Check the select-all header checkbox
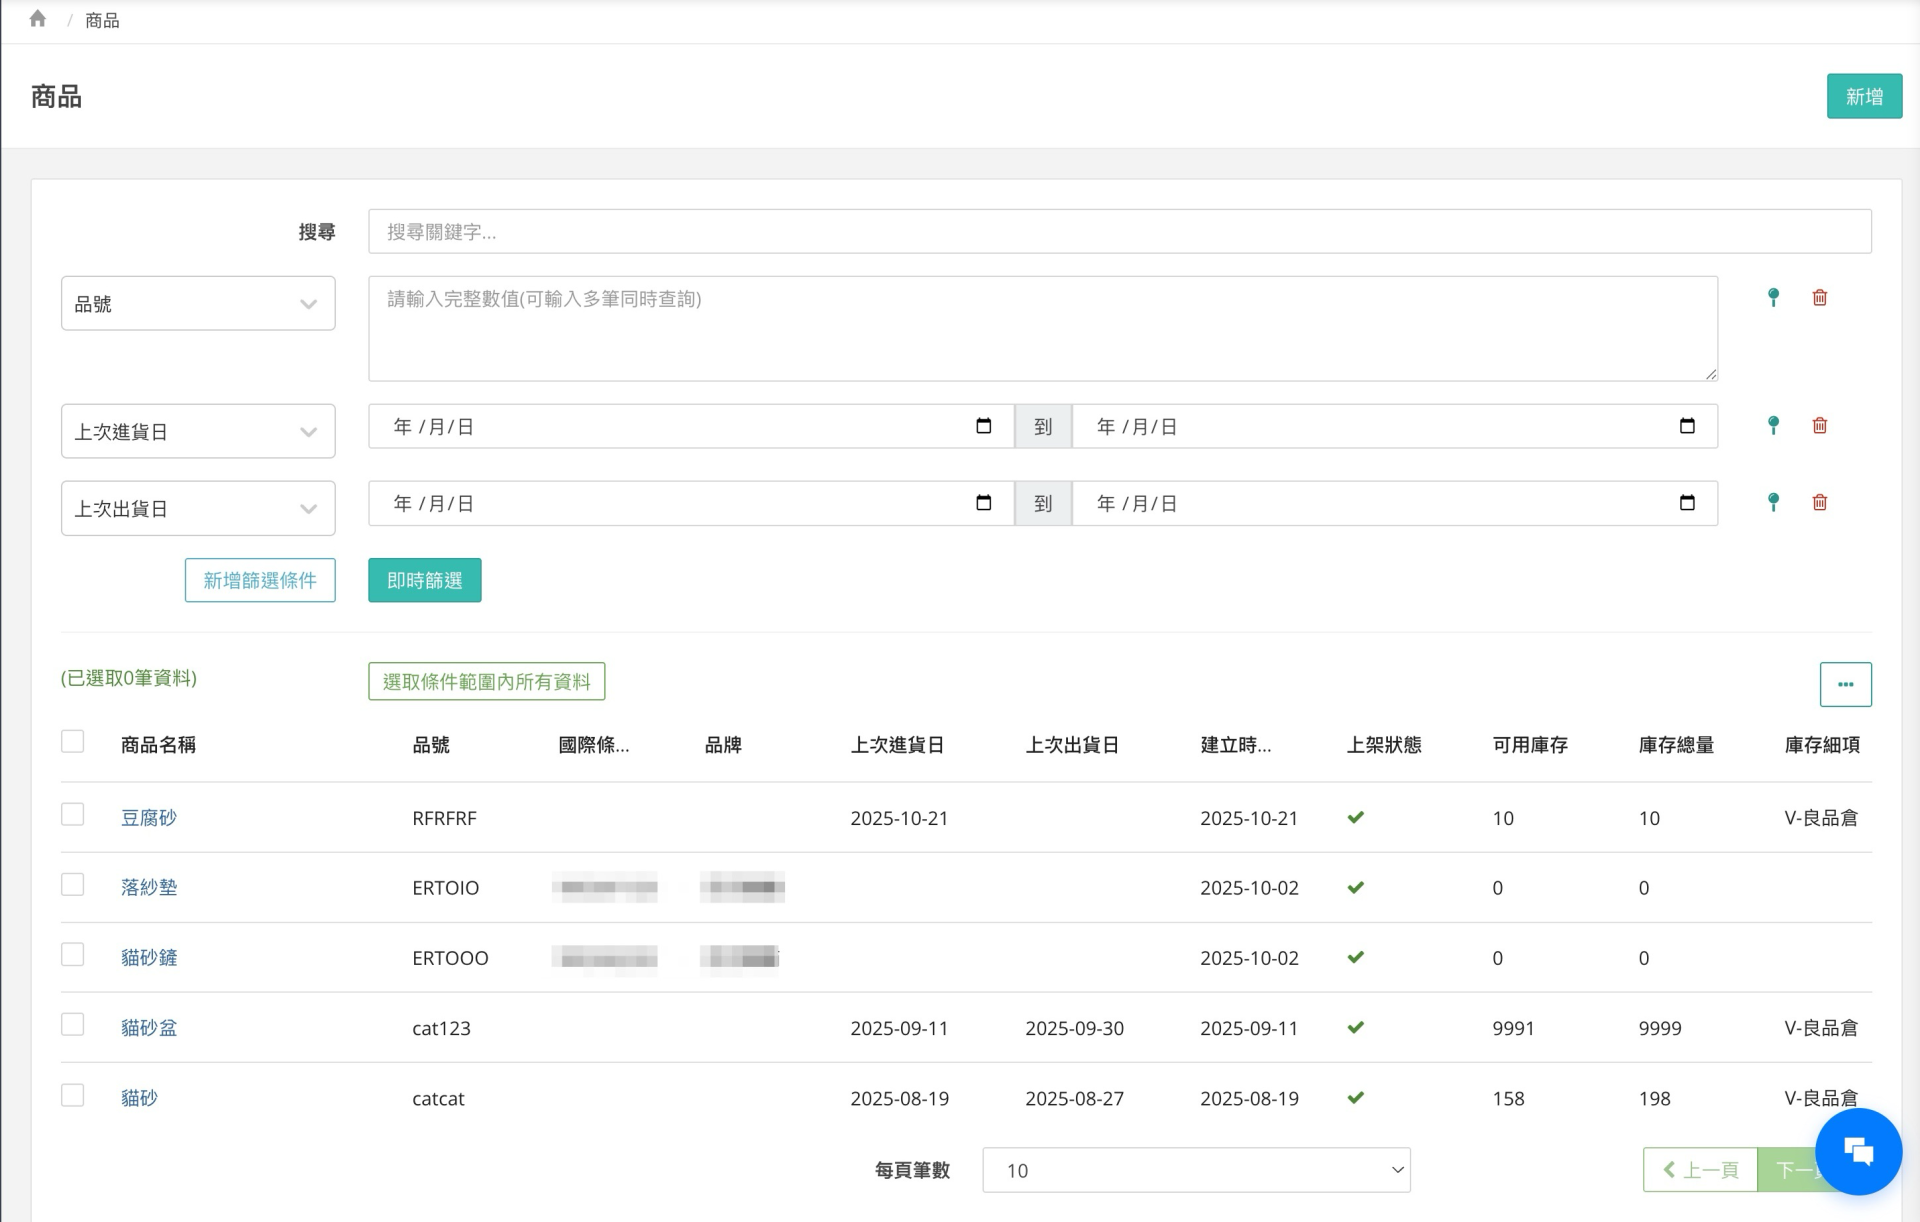The height and width of the screenshot is (1222, 1920). (x=72, y=741)
